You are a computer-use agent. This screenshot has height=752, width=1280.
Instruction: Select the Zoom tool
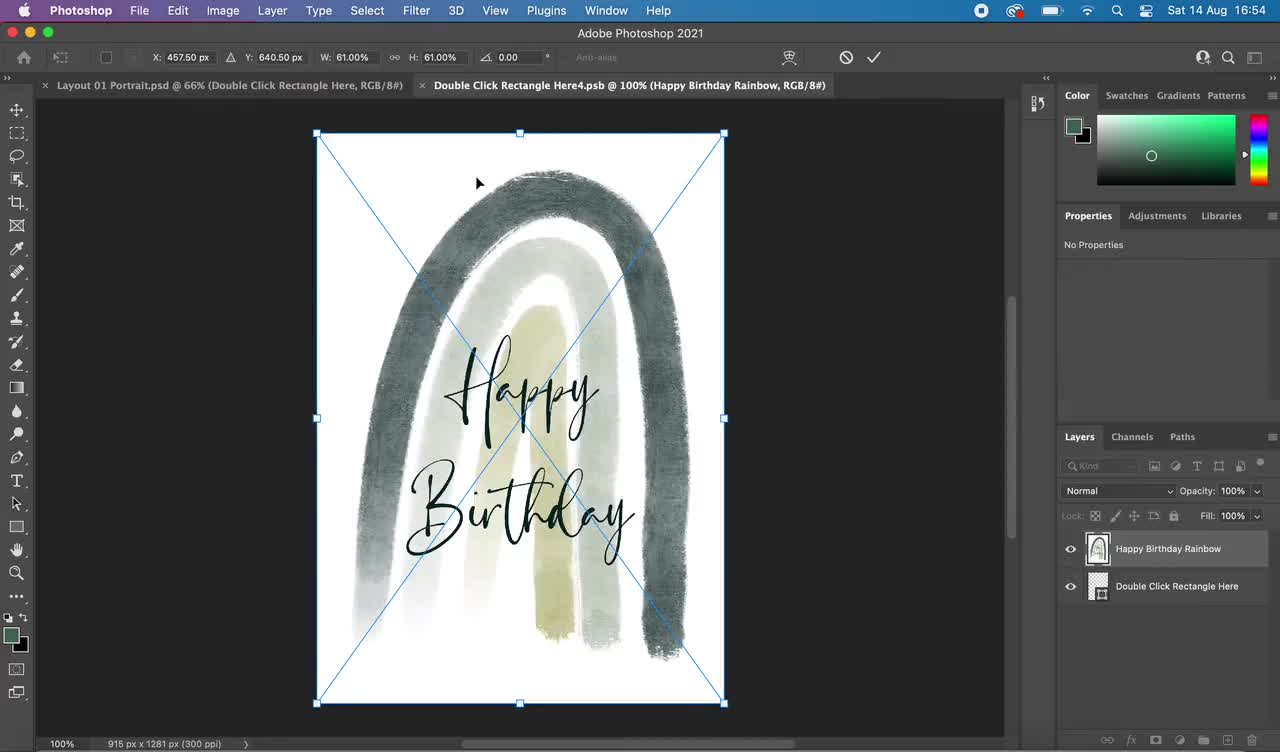17,573
